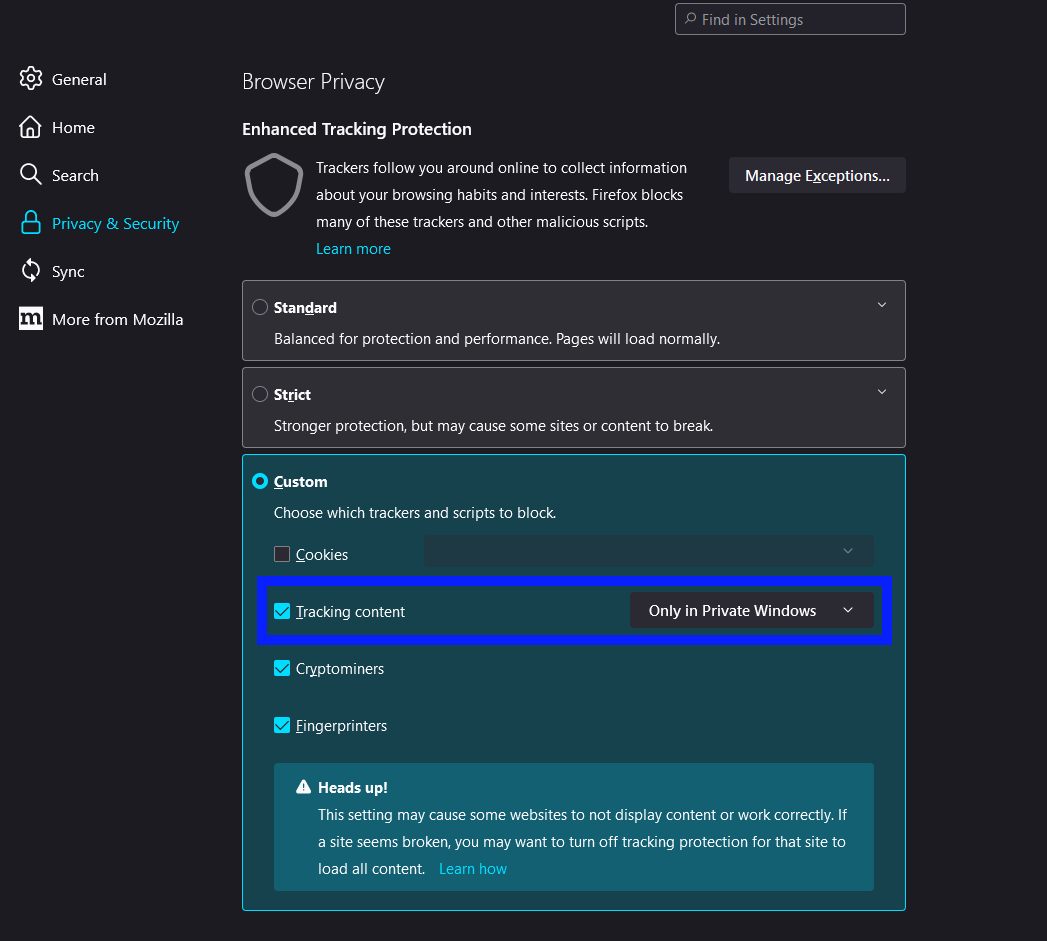Image resolution: width=1047 pixels, height=941 pixels.
Task: Click the Privacy & Security lock icon
Action: pos(31,223)
